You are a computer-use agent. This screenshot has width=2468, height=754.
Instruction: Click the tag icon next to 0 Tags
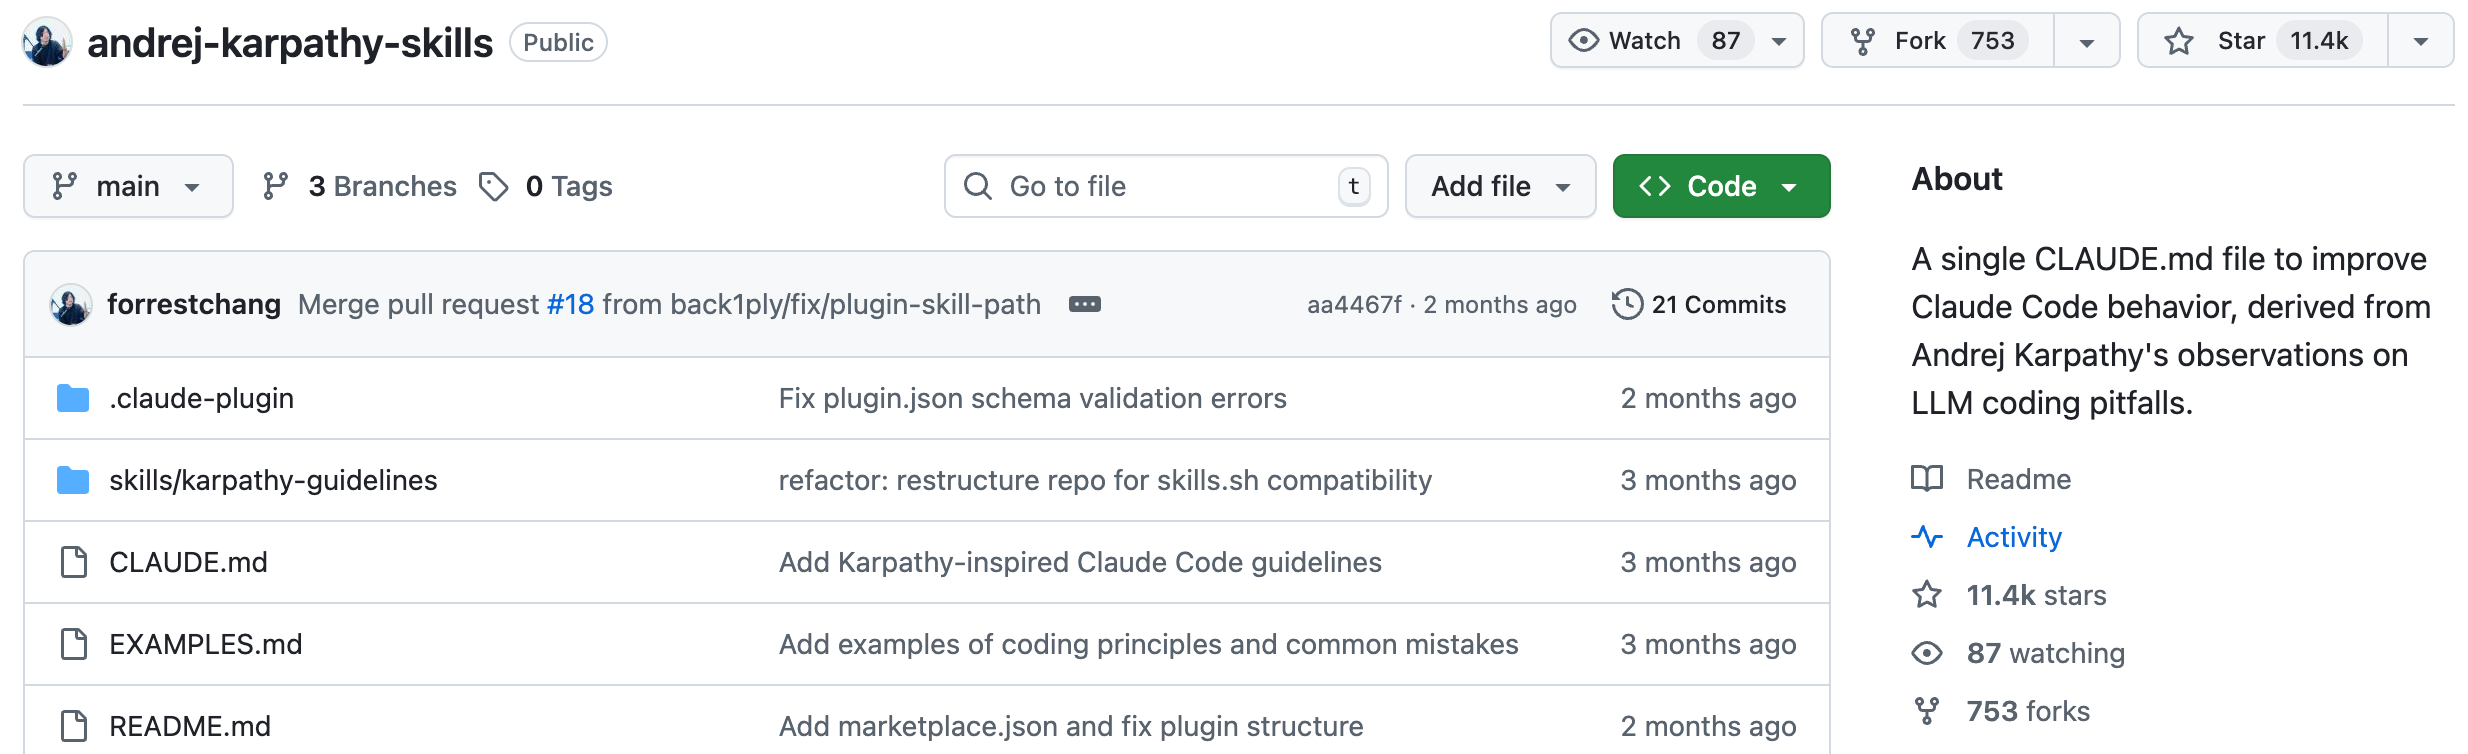(493, 186)
